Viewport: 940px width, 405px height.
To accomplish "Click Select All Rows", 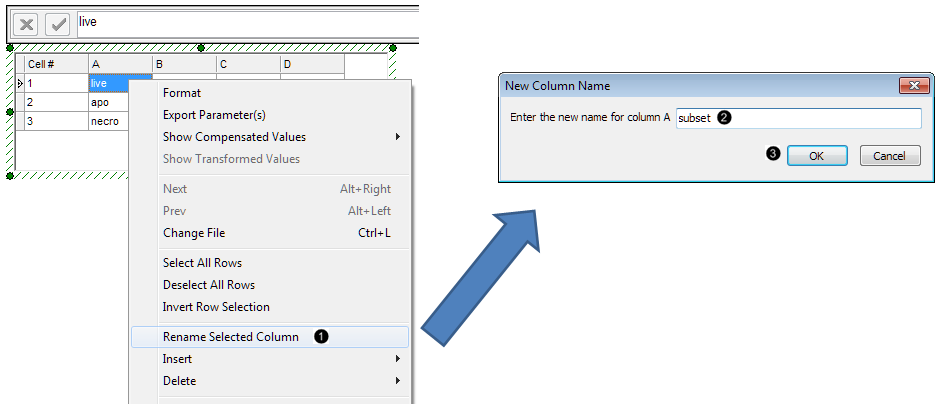I will click(202, 263).
